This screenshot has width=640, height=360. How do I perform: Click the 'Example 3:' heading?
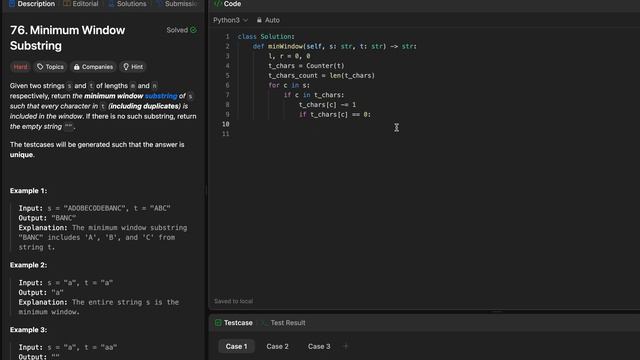click(x=29, y=330)
